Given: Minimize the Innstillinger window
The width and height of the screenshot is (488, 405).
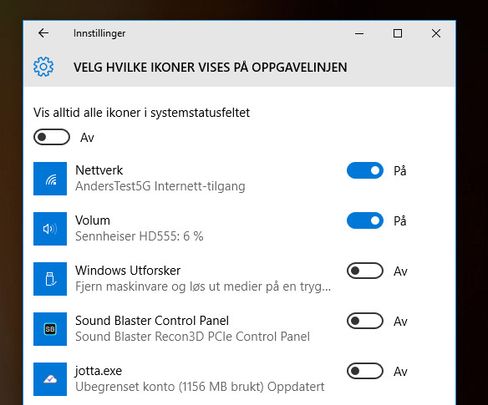Looking at the screenshot, I should (x=359, y=33).
